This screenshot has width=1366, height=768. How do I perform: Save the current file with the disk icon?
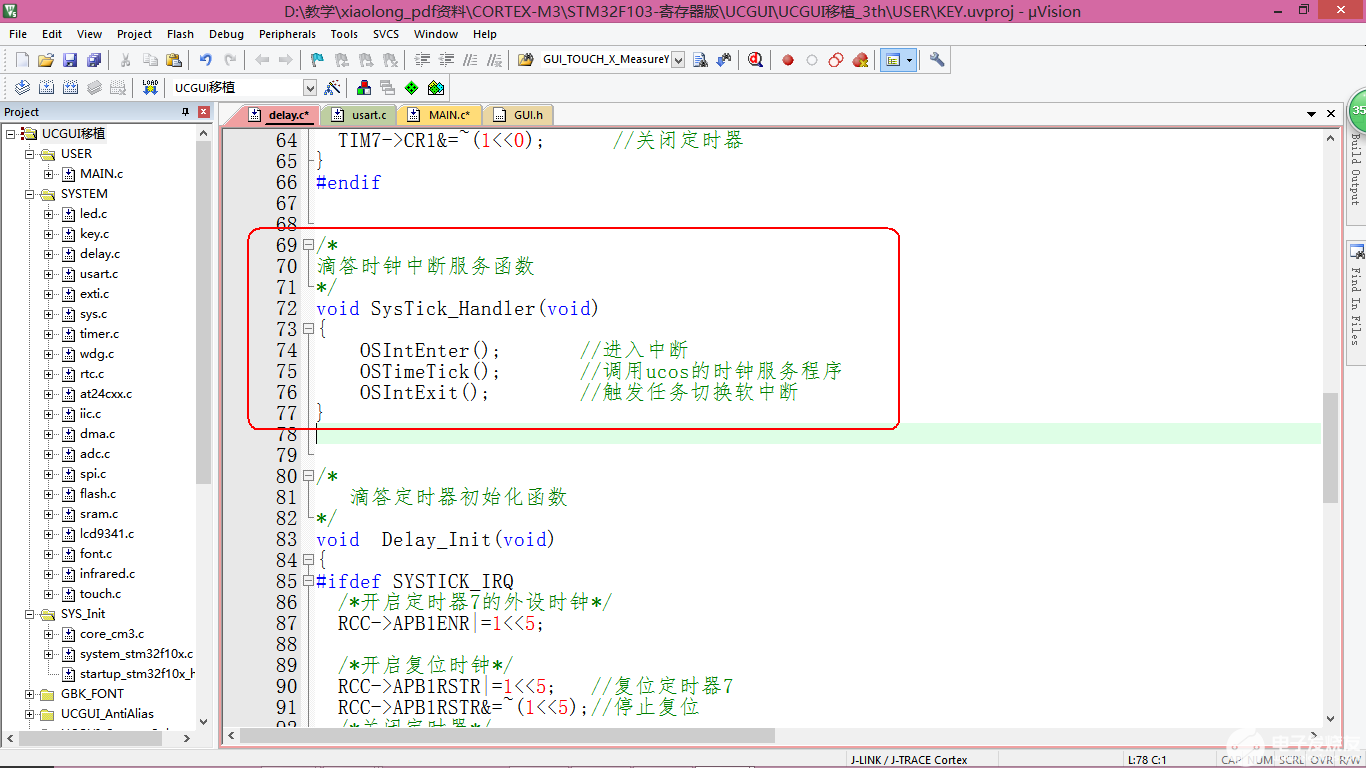click(x=70, y=60)
